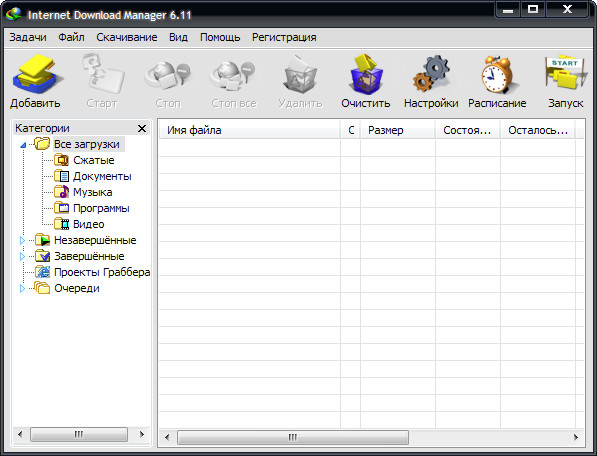Select Все загрузки in the categories tree

tap(87, 144)
